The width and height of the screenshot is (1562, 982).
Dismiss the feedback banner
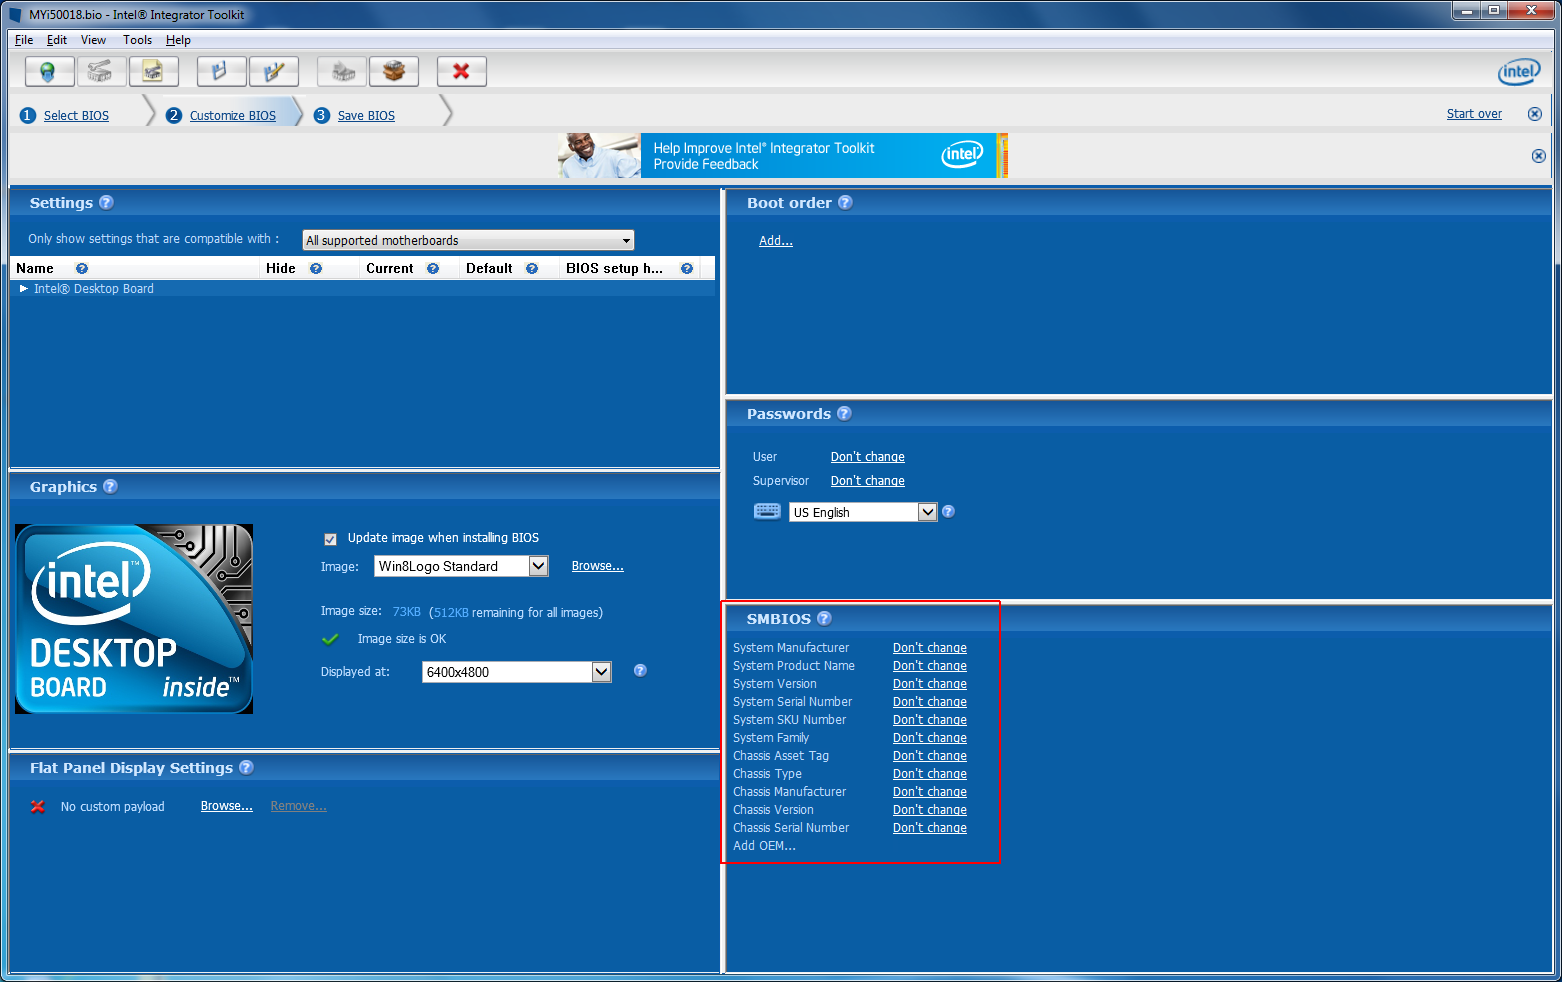[x=1538, y=156]
